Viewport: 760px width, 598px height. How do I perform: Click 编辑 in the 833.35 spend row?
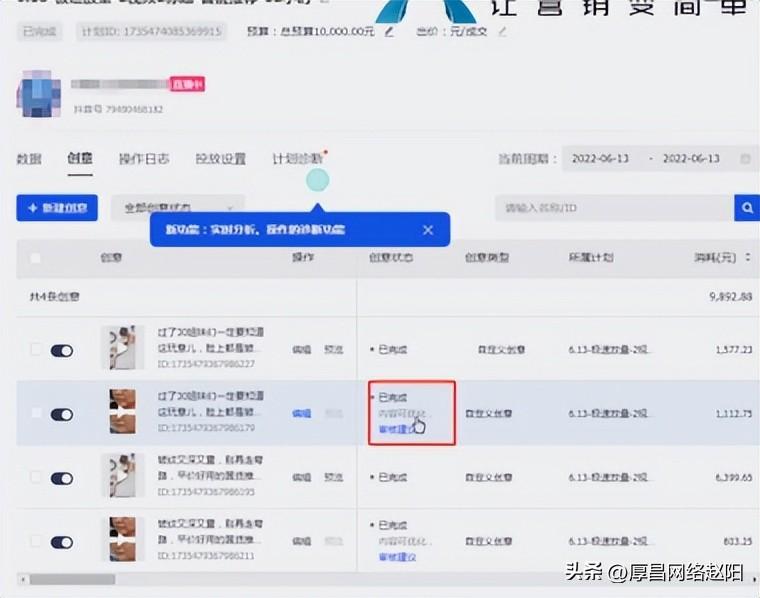tap(301, 541)
